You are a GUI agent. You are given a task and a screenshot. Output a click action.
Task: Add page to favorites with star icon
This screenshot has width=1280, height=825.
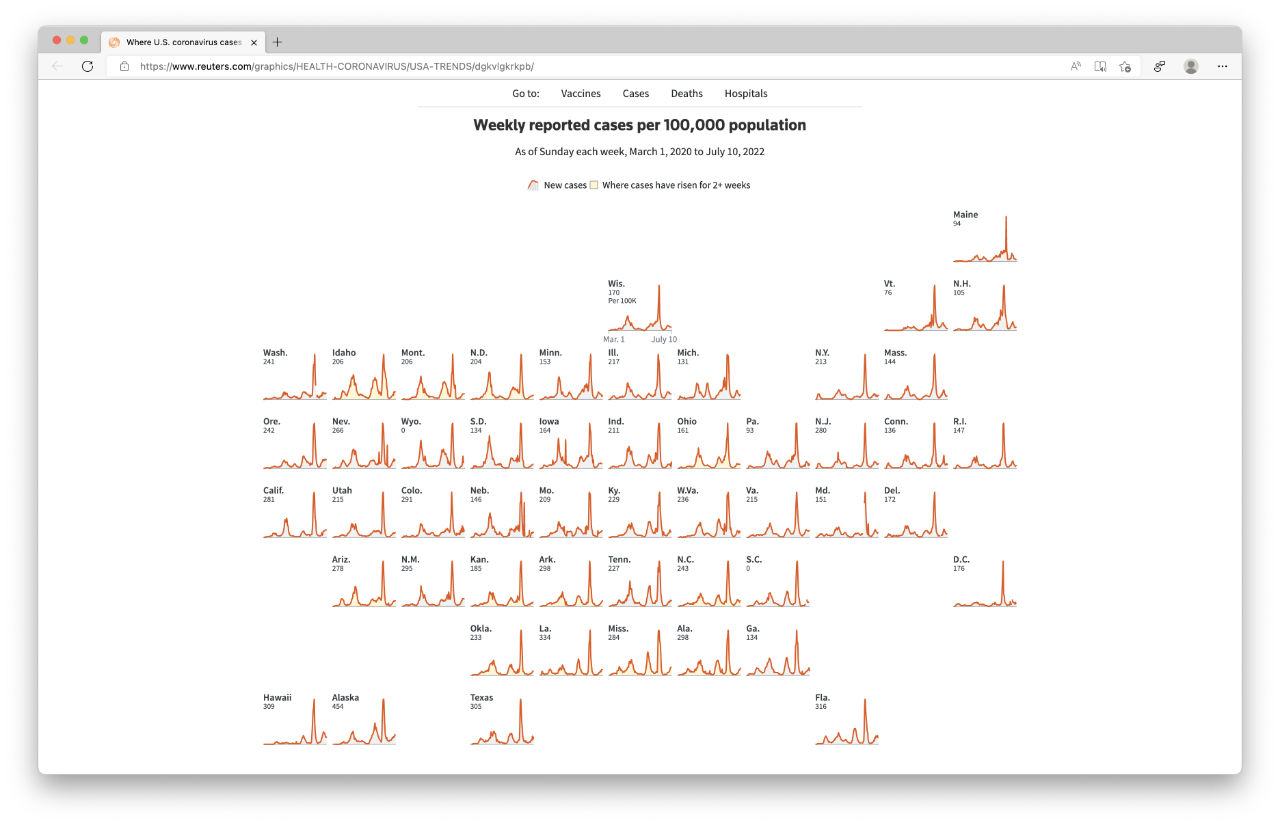[1125, 66]
